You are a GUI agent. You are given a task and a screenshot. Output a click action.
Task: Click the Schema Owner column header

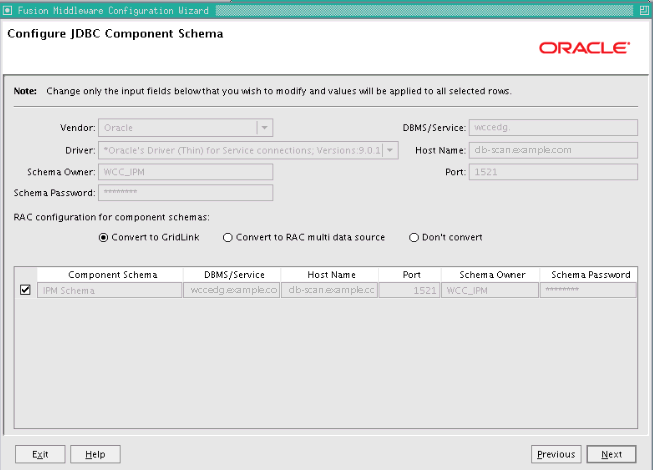coord(491,275)
